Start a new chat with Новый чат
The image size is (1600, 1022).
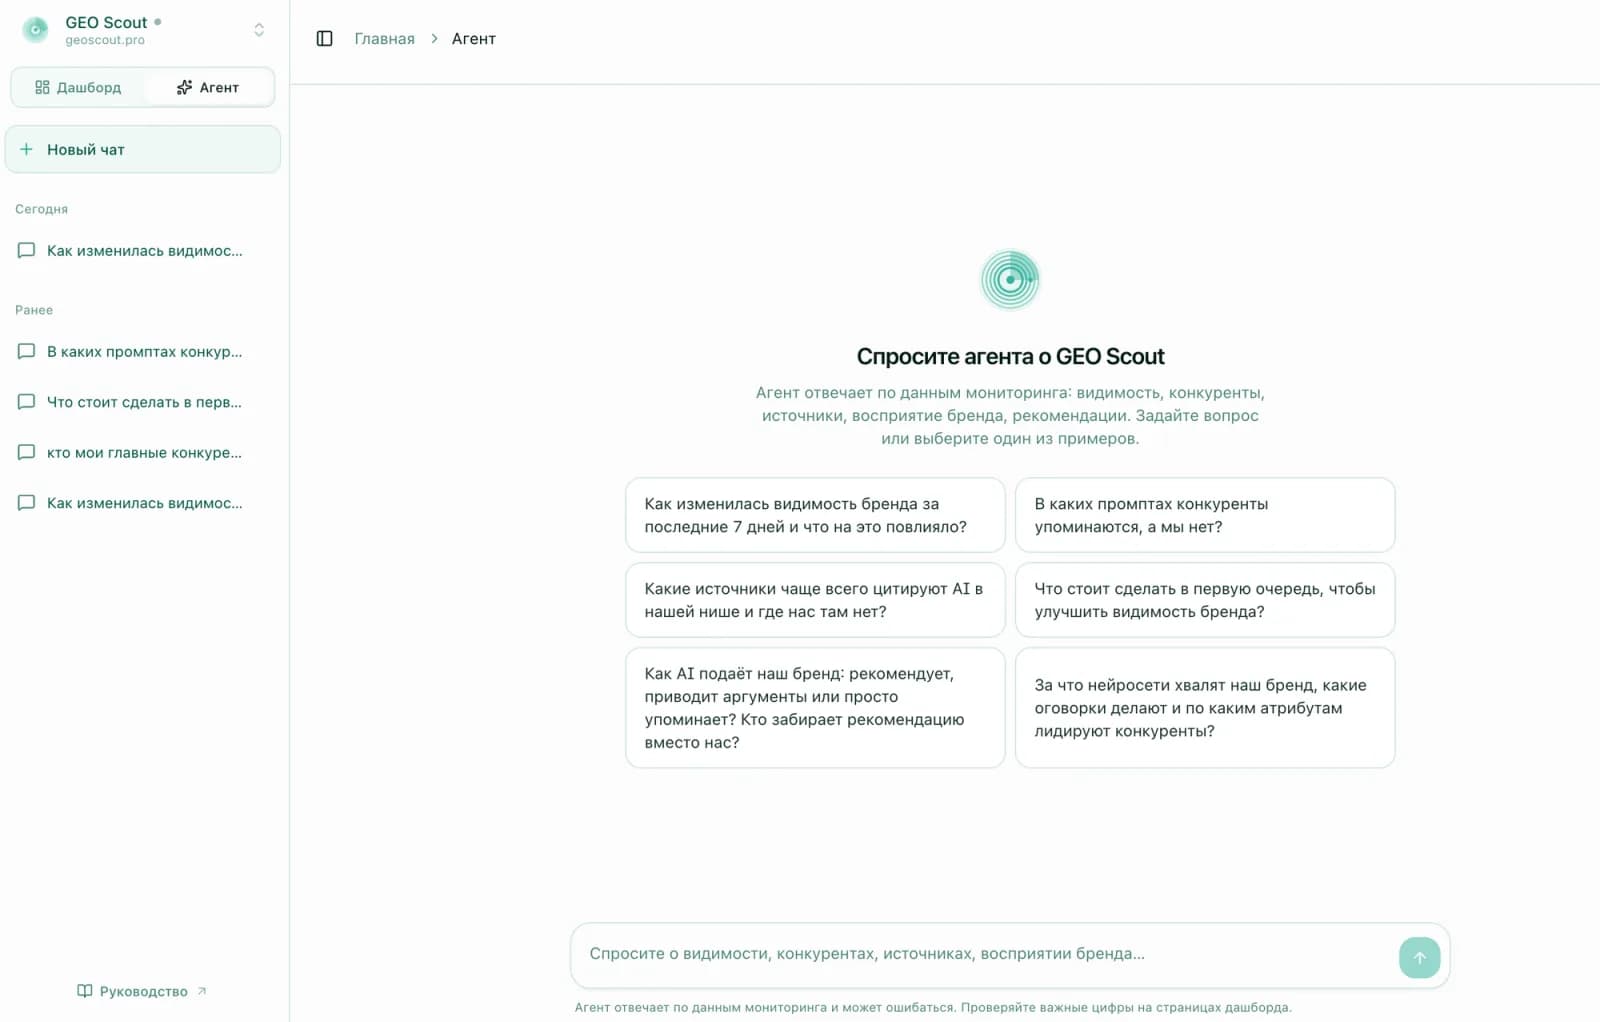[x=143, y=149]
